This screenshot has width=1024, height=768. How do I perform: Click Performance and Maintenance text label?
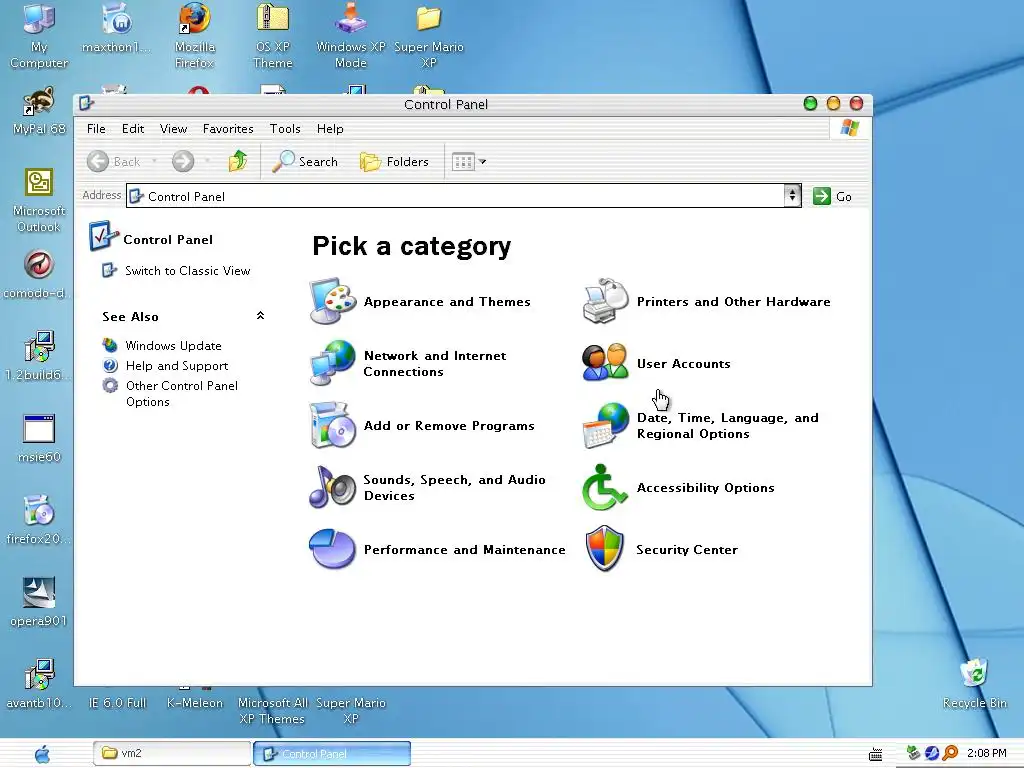point(464,550)
